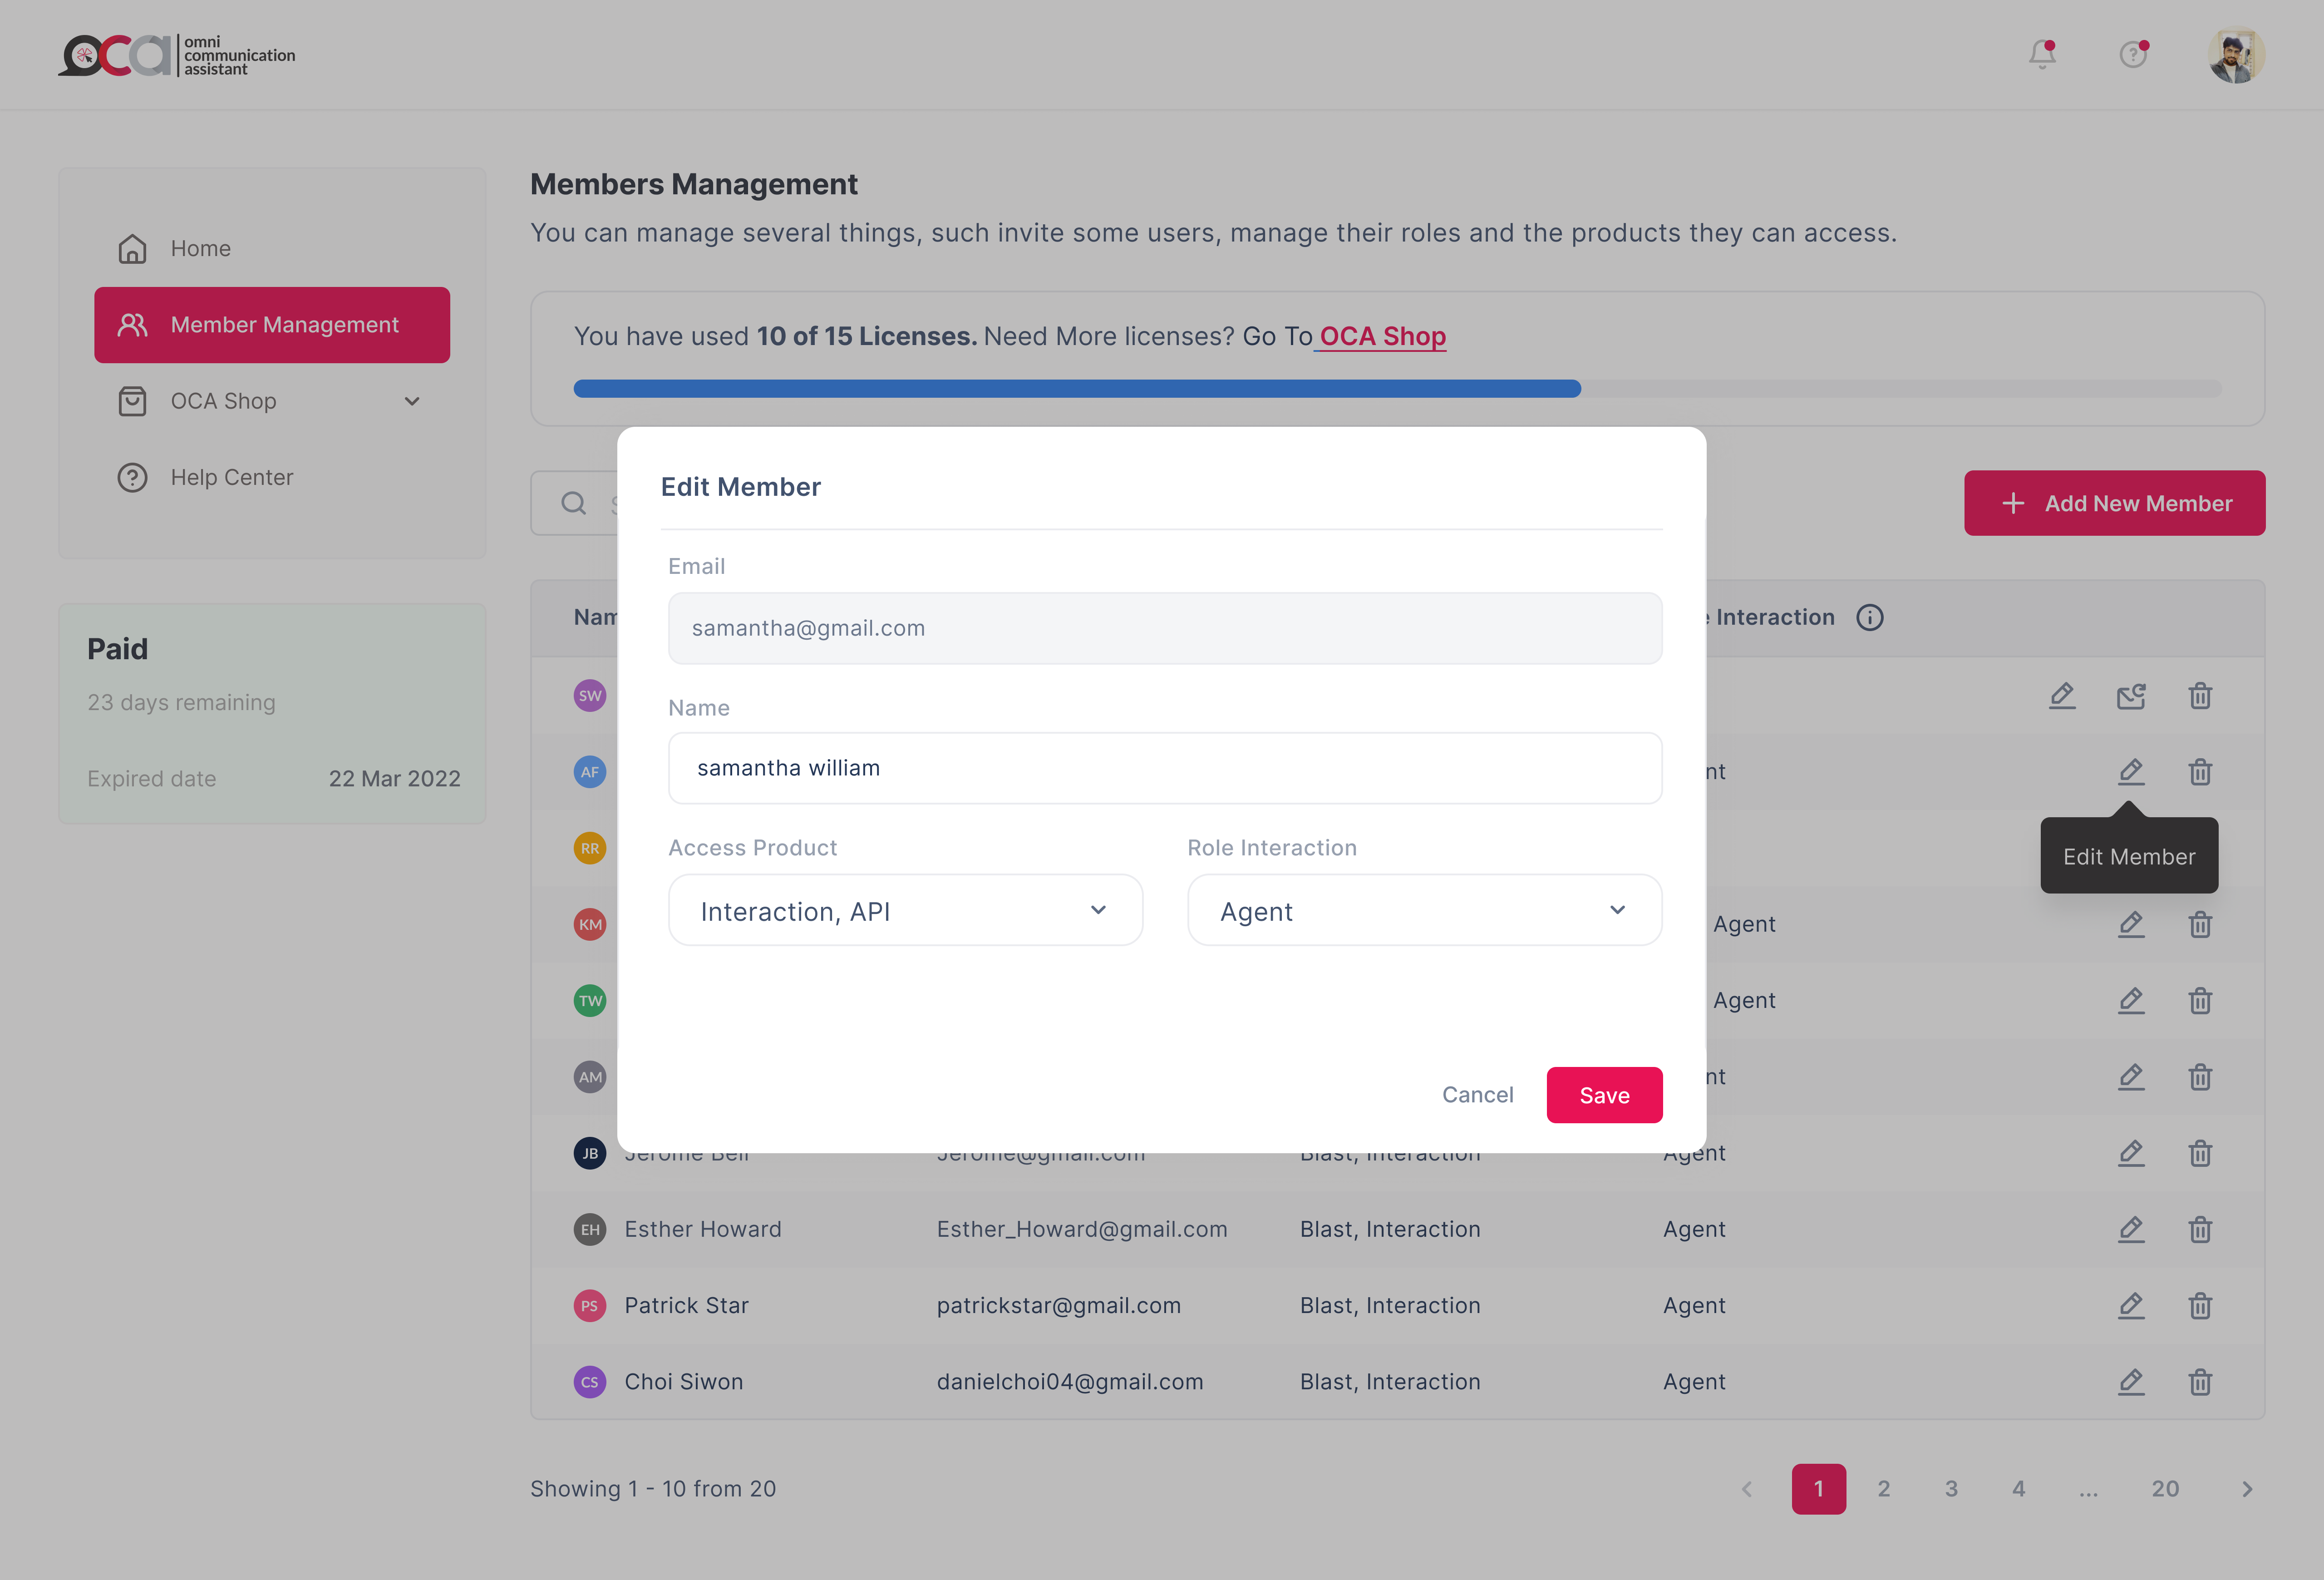Open the Role Interaction Agent dropdown

pyautogui.click(x=1424, y=910)
